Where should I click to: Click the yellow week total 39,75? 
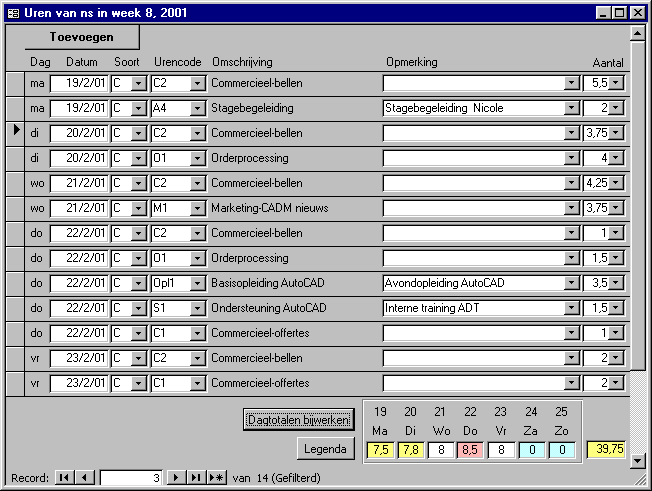click(606, 449)
